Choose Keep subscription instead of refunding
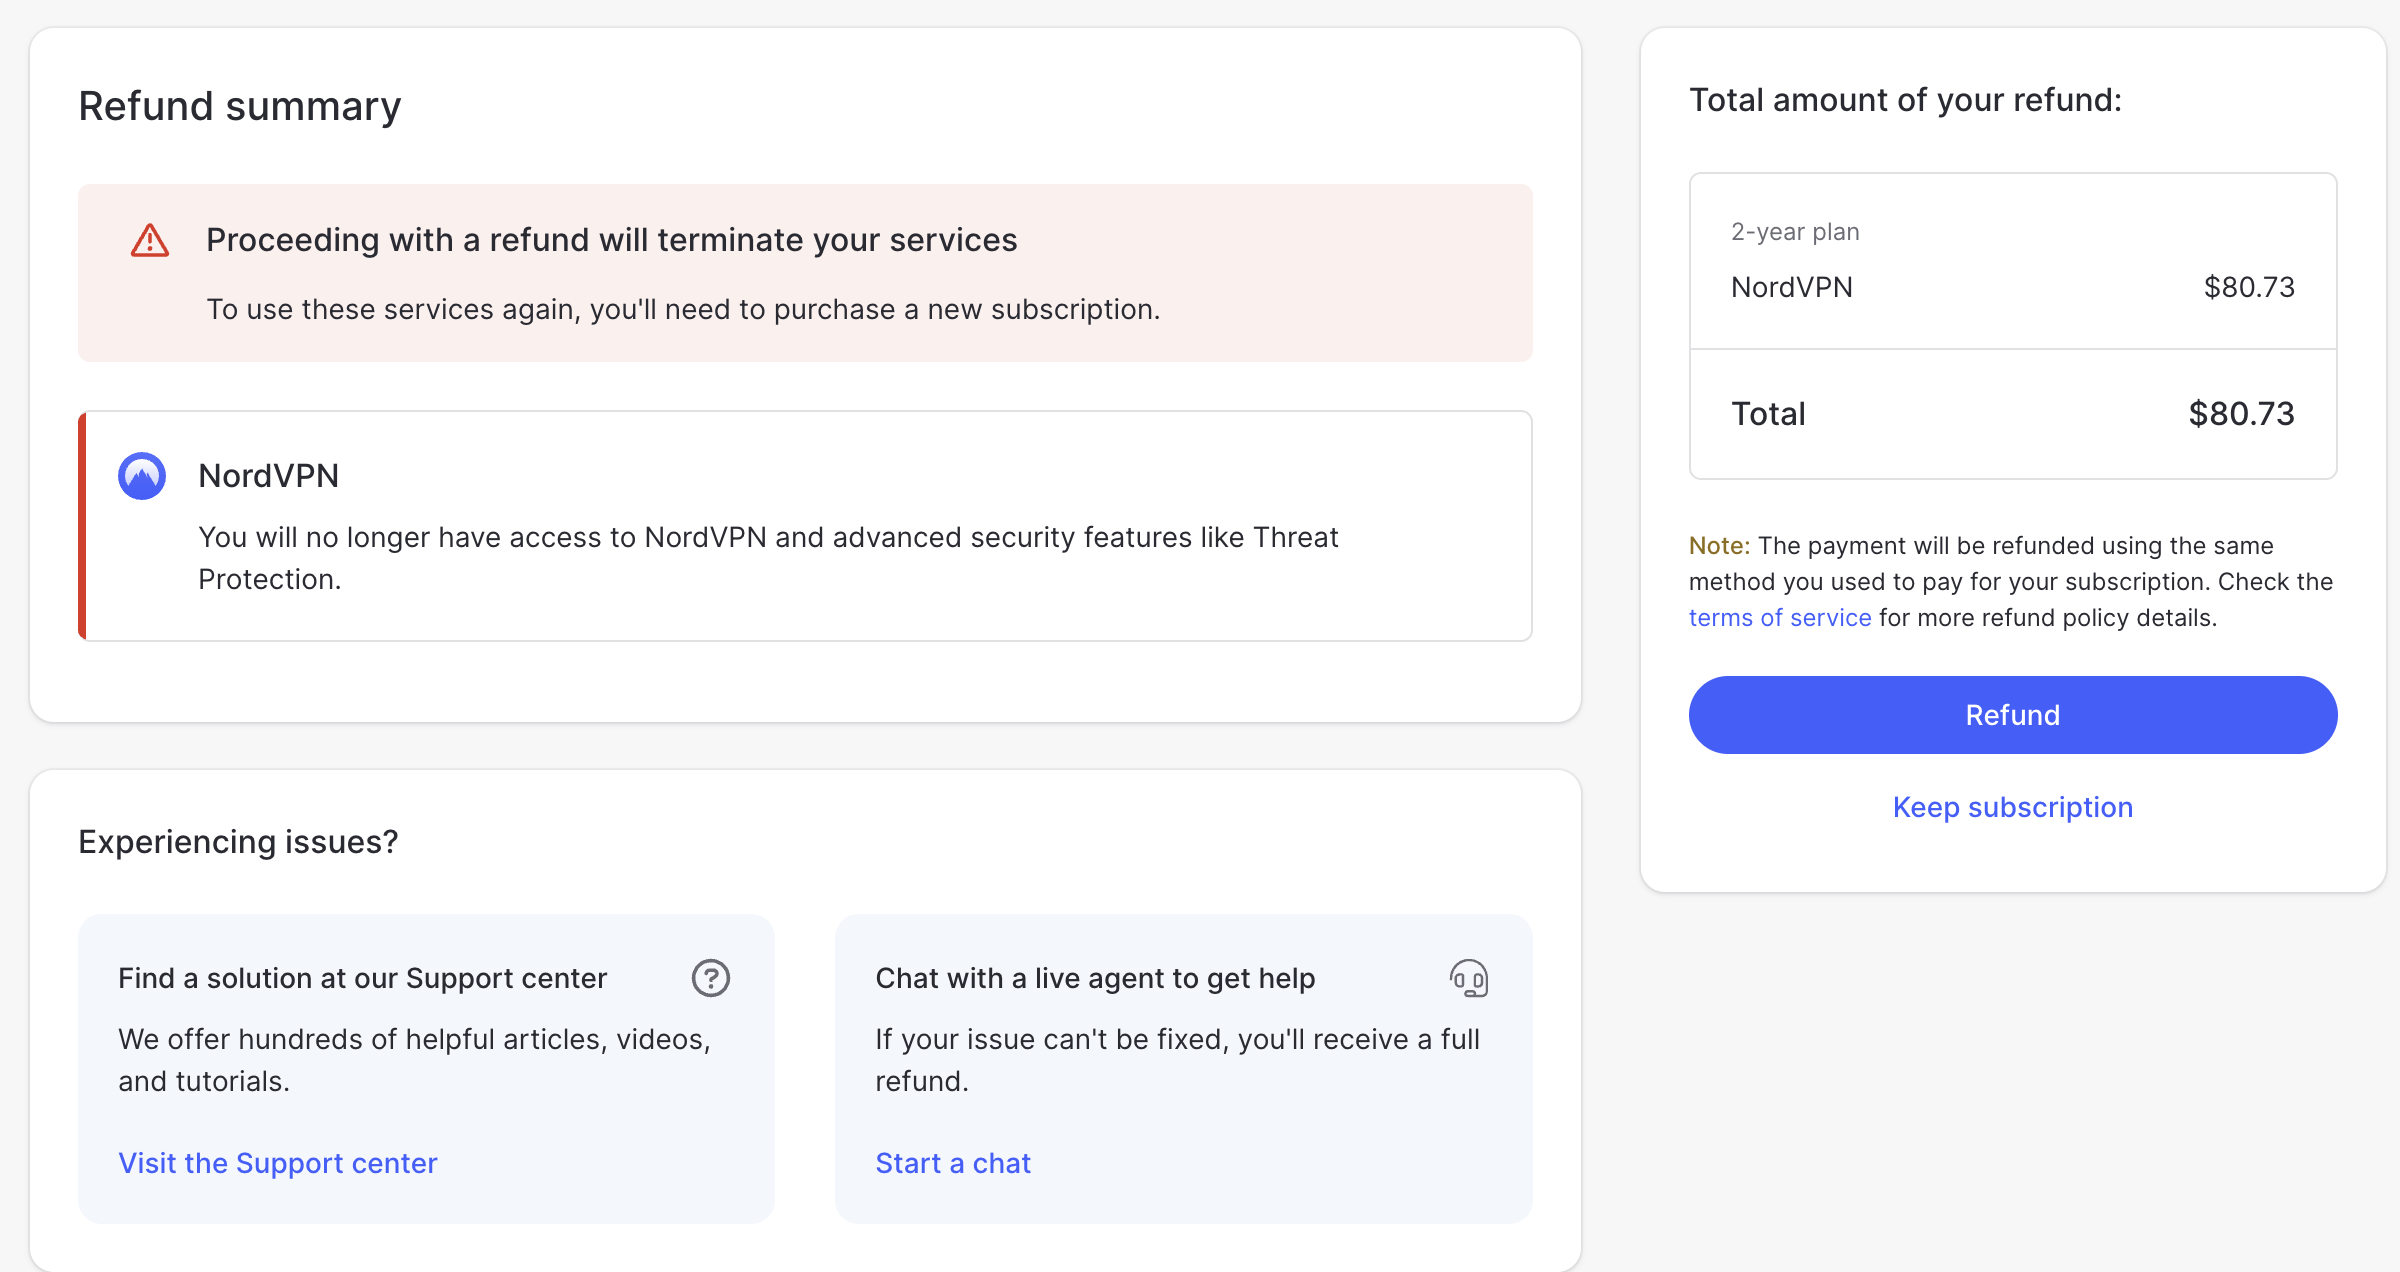Image resolution: width=2400 pixels, height=1272 pixels. pos(2012,807)
